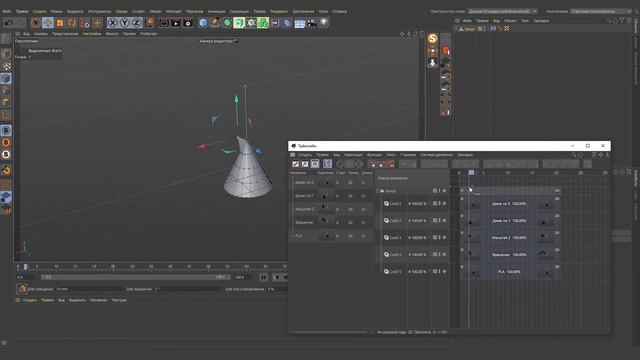The image size is (640, 360).
Task: Open the Камеры menu in viewport
Action: 41,34
